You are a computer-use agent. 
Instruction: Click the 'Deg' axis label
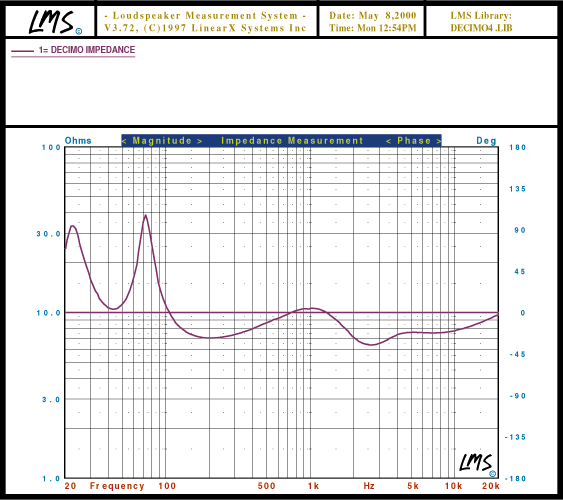tap(486, 141)
